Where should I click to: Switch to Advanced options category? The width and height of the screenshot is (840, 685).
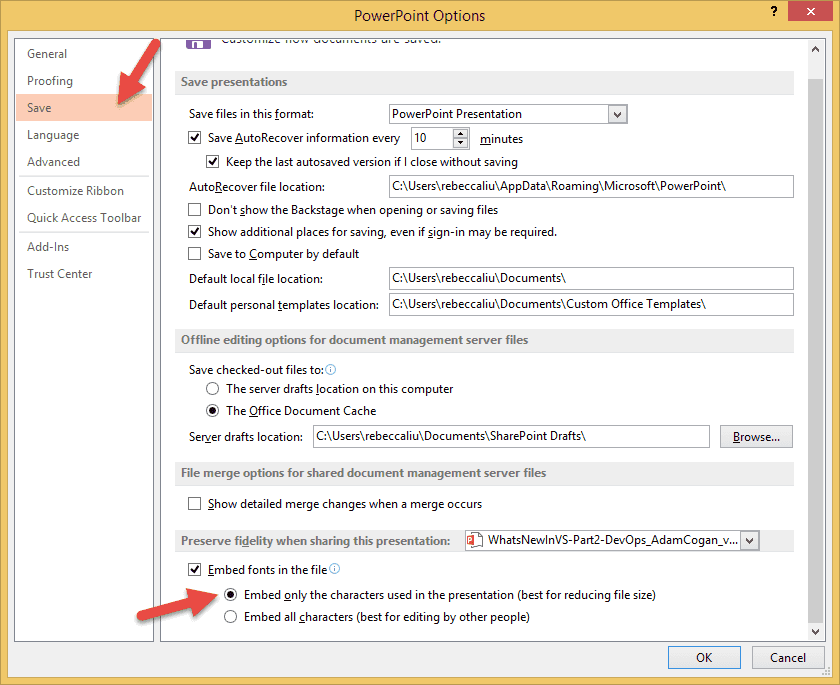pyautogui.click(x=54, y=162)
